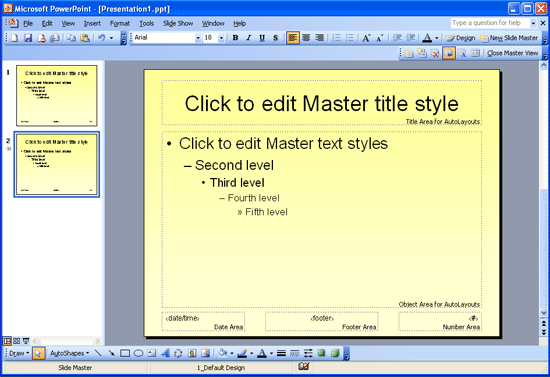Turn on numbered list formatting
Viewport: 550px width, 377px height.
click(x=336, y=38)
